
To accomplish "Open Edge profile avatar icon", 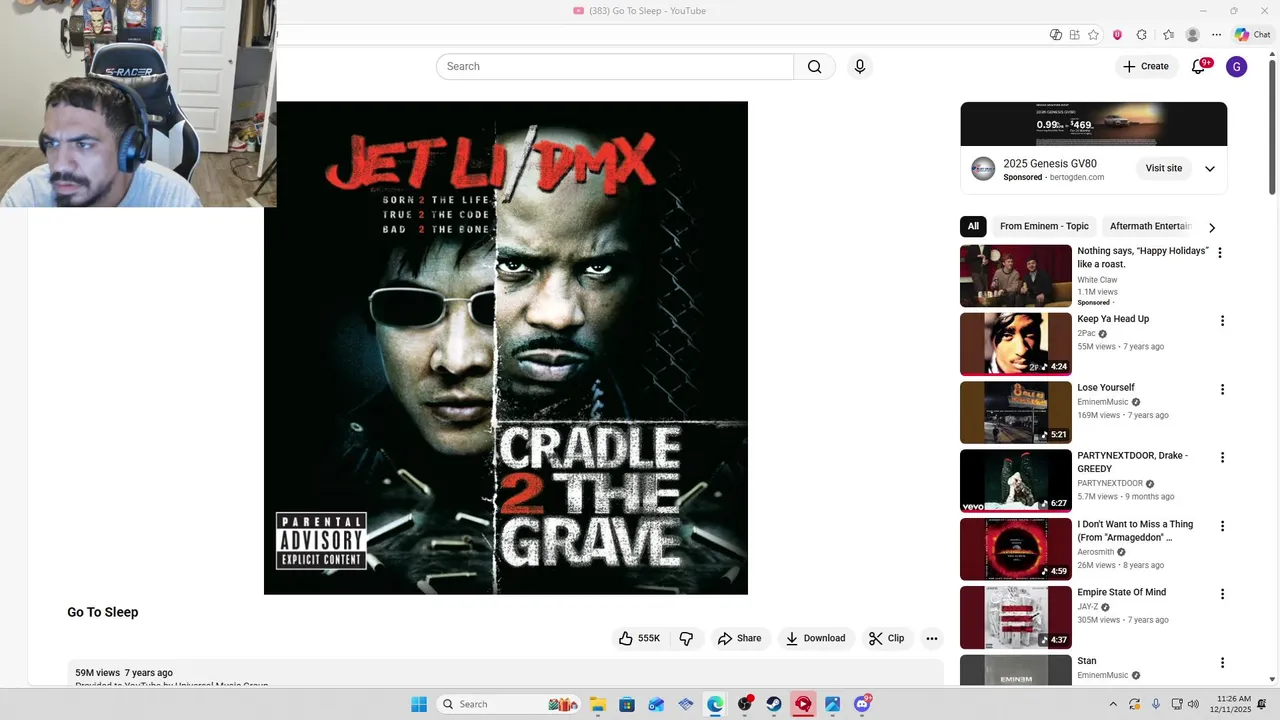I will (1192, 35).
